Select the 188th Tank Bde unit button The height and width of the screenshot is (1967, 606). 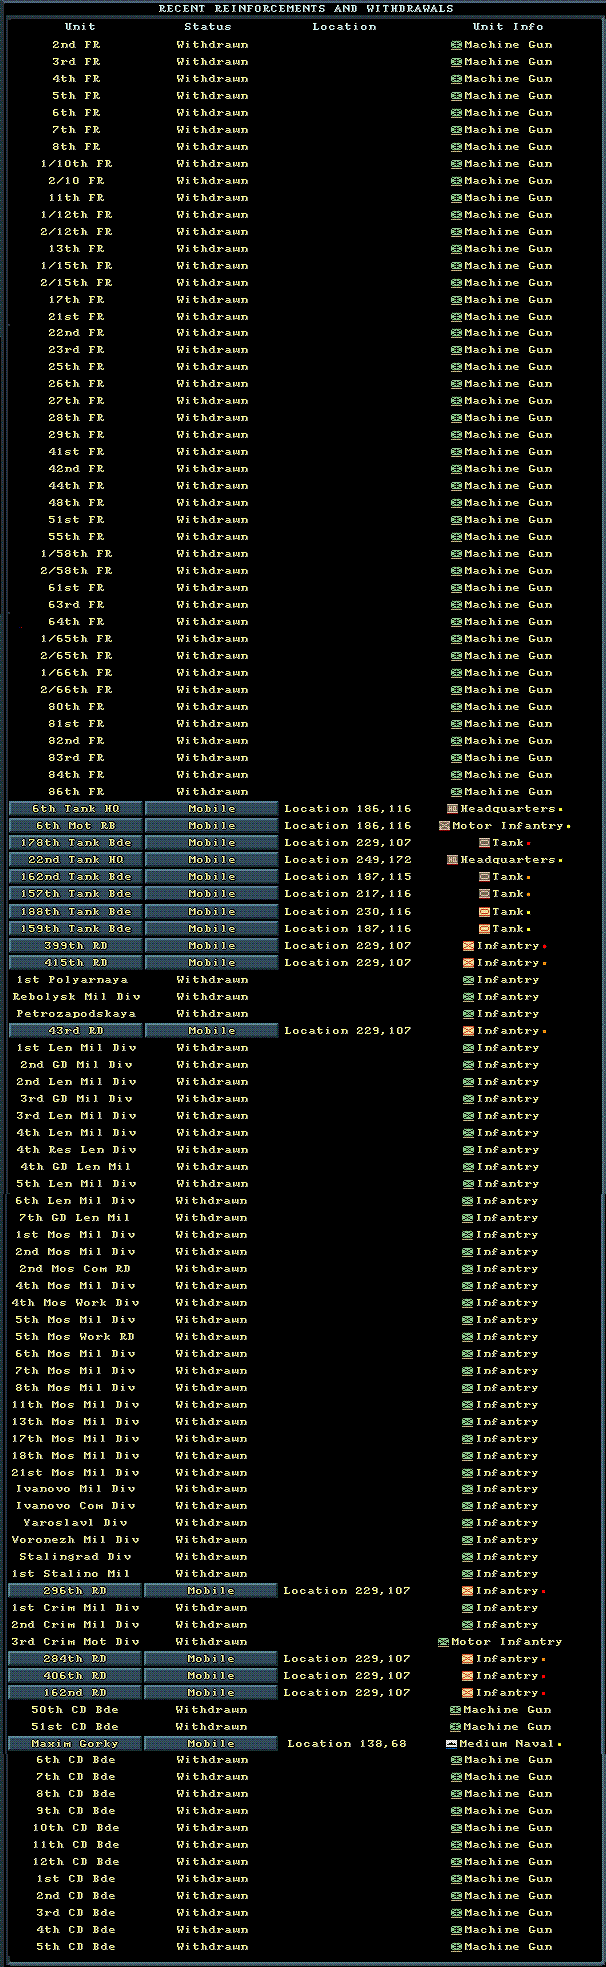coord(76,912)
